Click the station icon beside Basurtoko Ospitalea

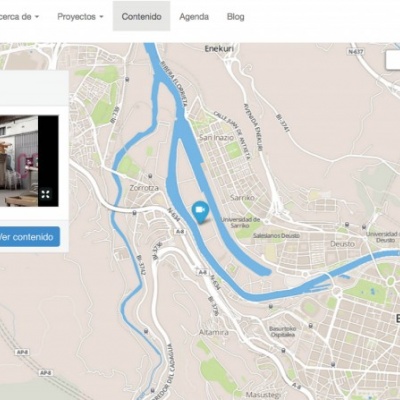pos(311,325)
